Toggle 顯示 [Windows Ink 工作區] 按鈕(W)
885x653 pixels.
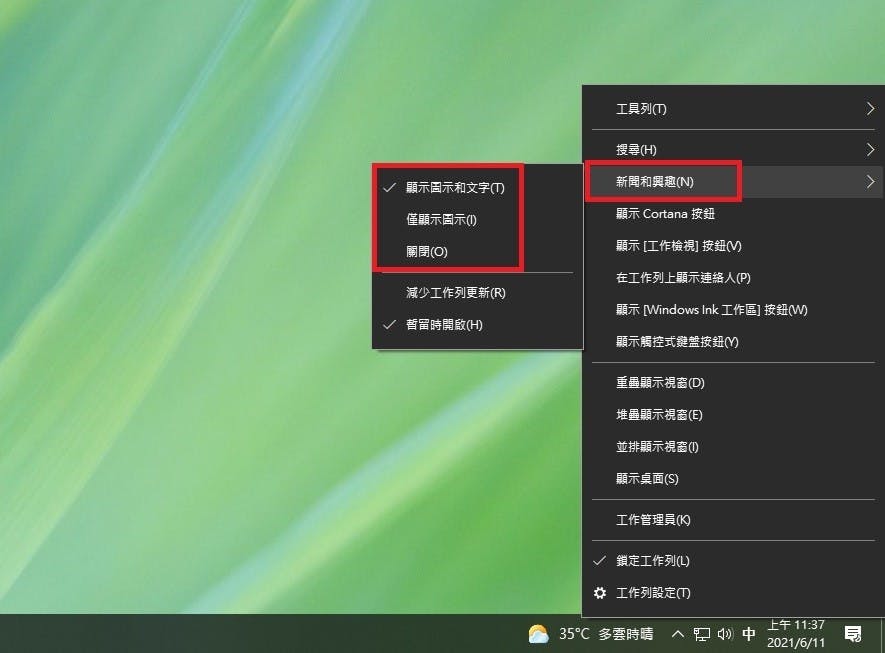coord(733,310)
